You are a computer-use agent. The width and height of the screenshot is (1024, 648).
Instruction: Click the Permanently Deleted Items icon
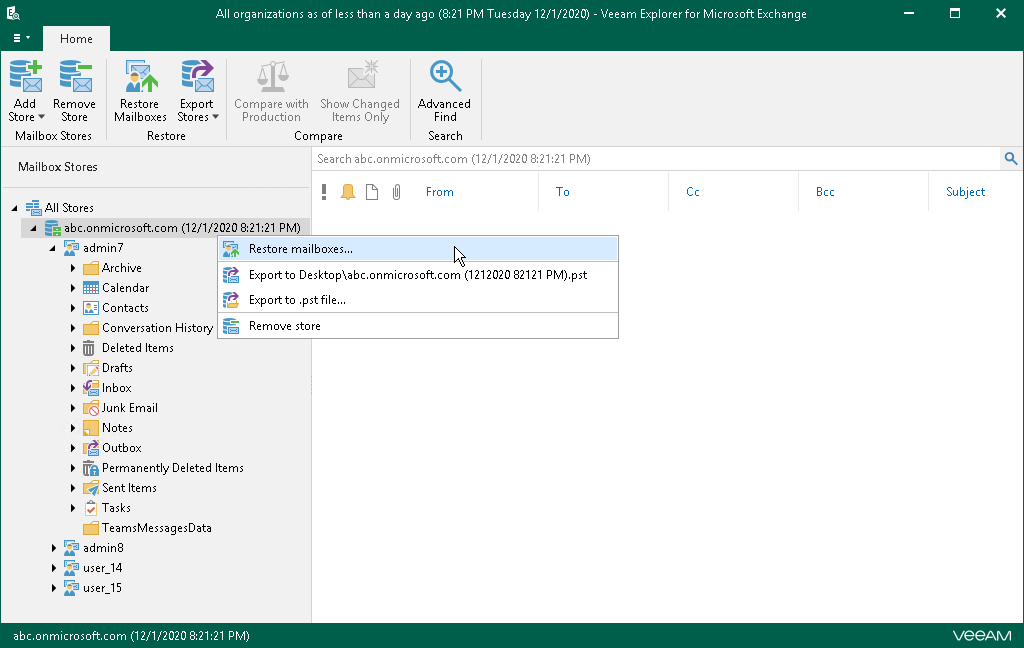coord(91,468)
